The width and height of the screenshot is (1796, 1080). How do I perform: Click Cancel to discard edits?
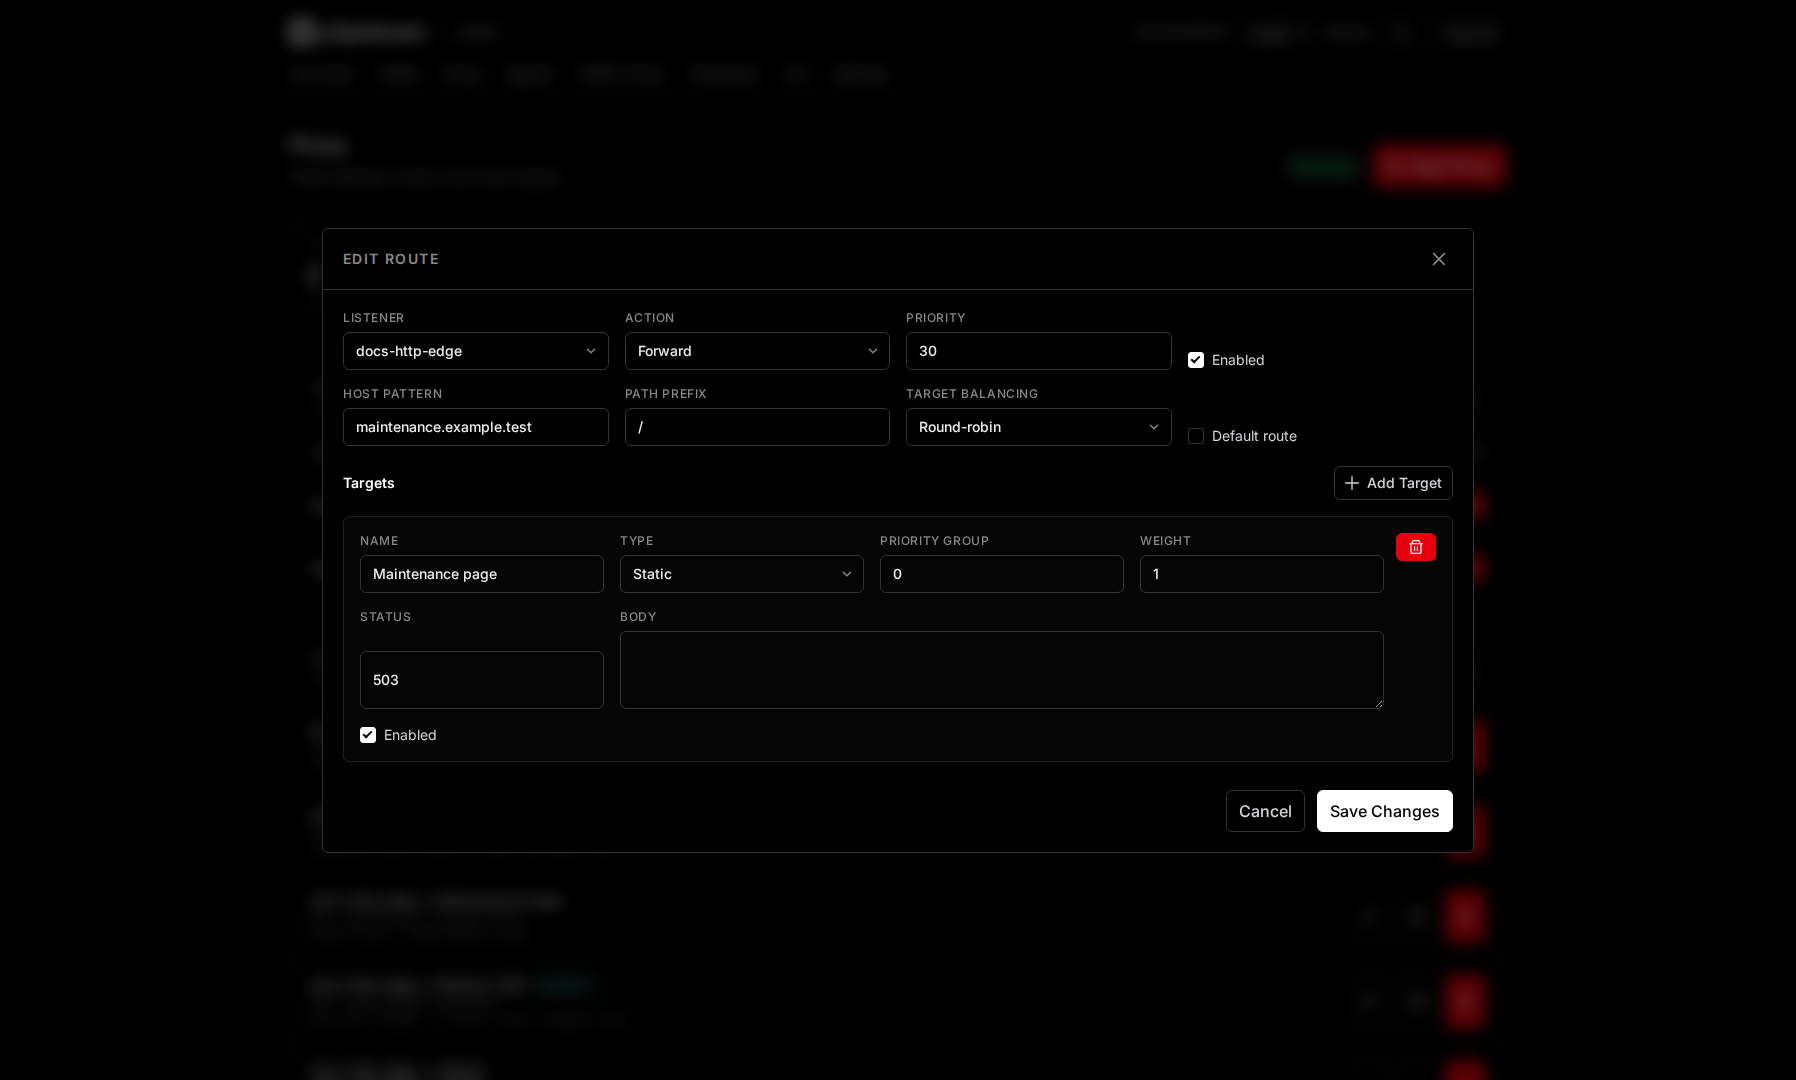click(x=1265, y=811)
